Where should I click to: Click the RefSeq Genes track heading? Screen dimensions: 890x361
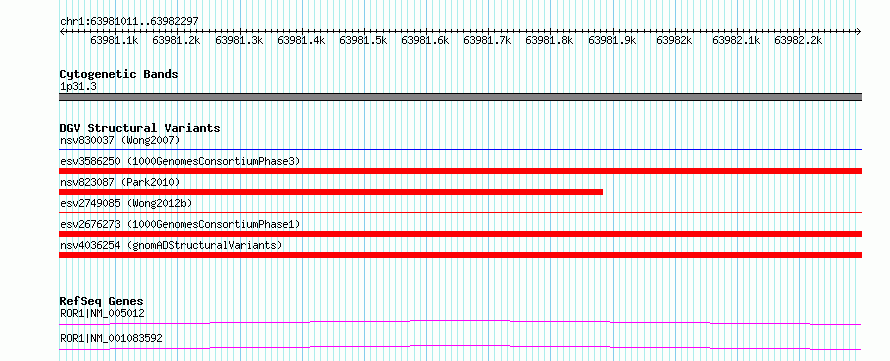coord(102,301)
